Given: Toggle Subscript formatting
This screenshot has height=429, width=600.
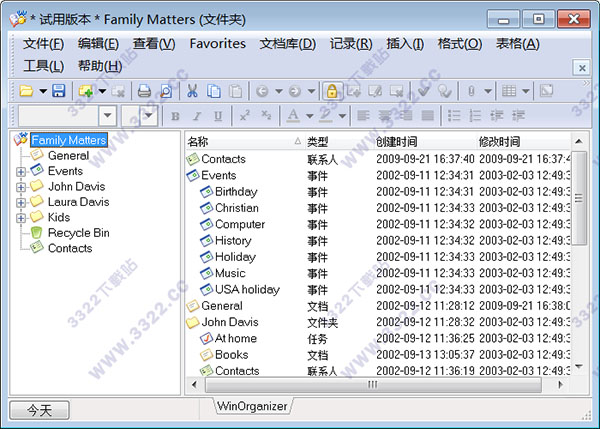Looking at the screenshot, I should pyautogui.click(x=266, y=115).
